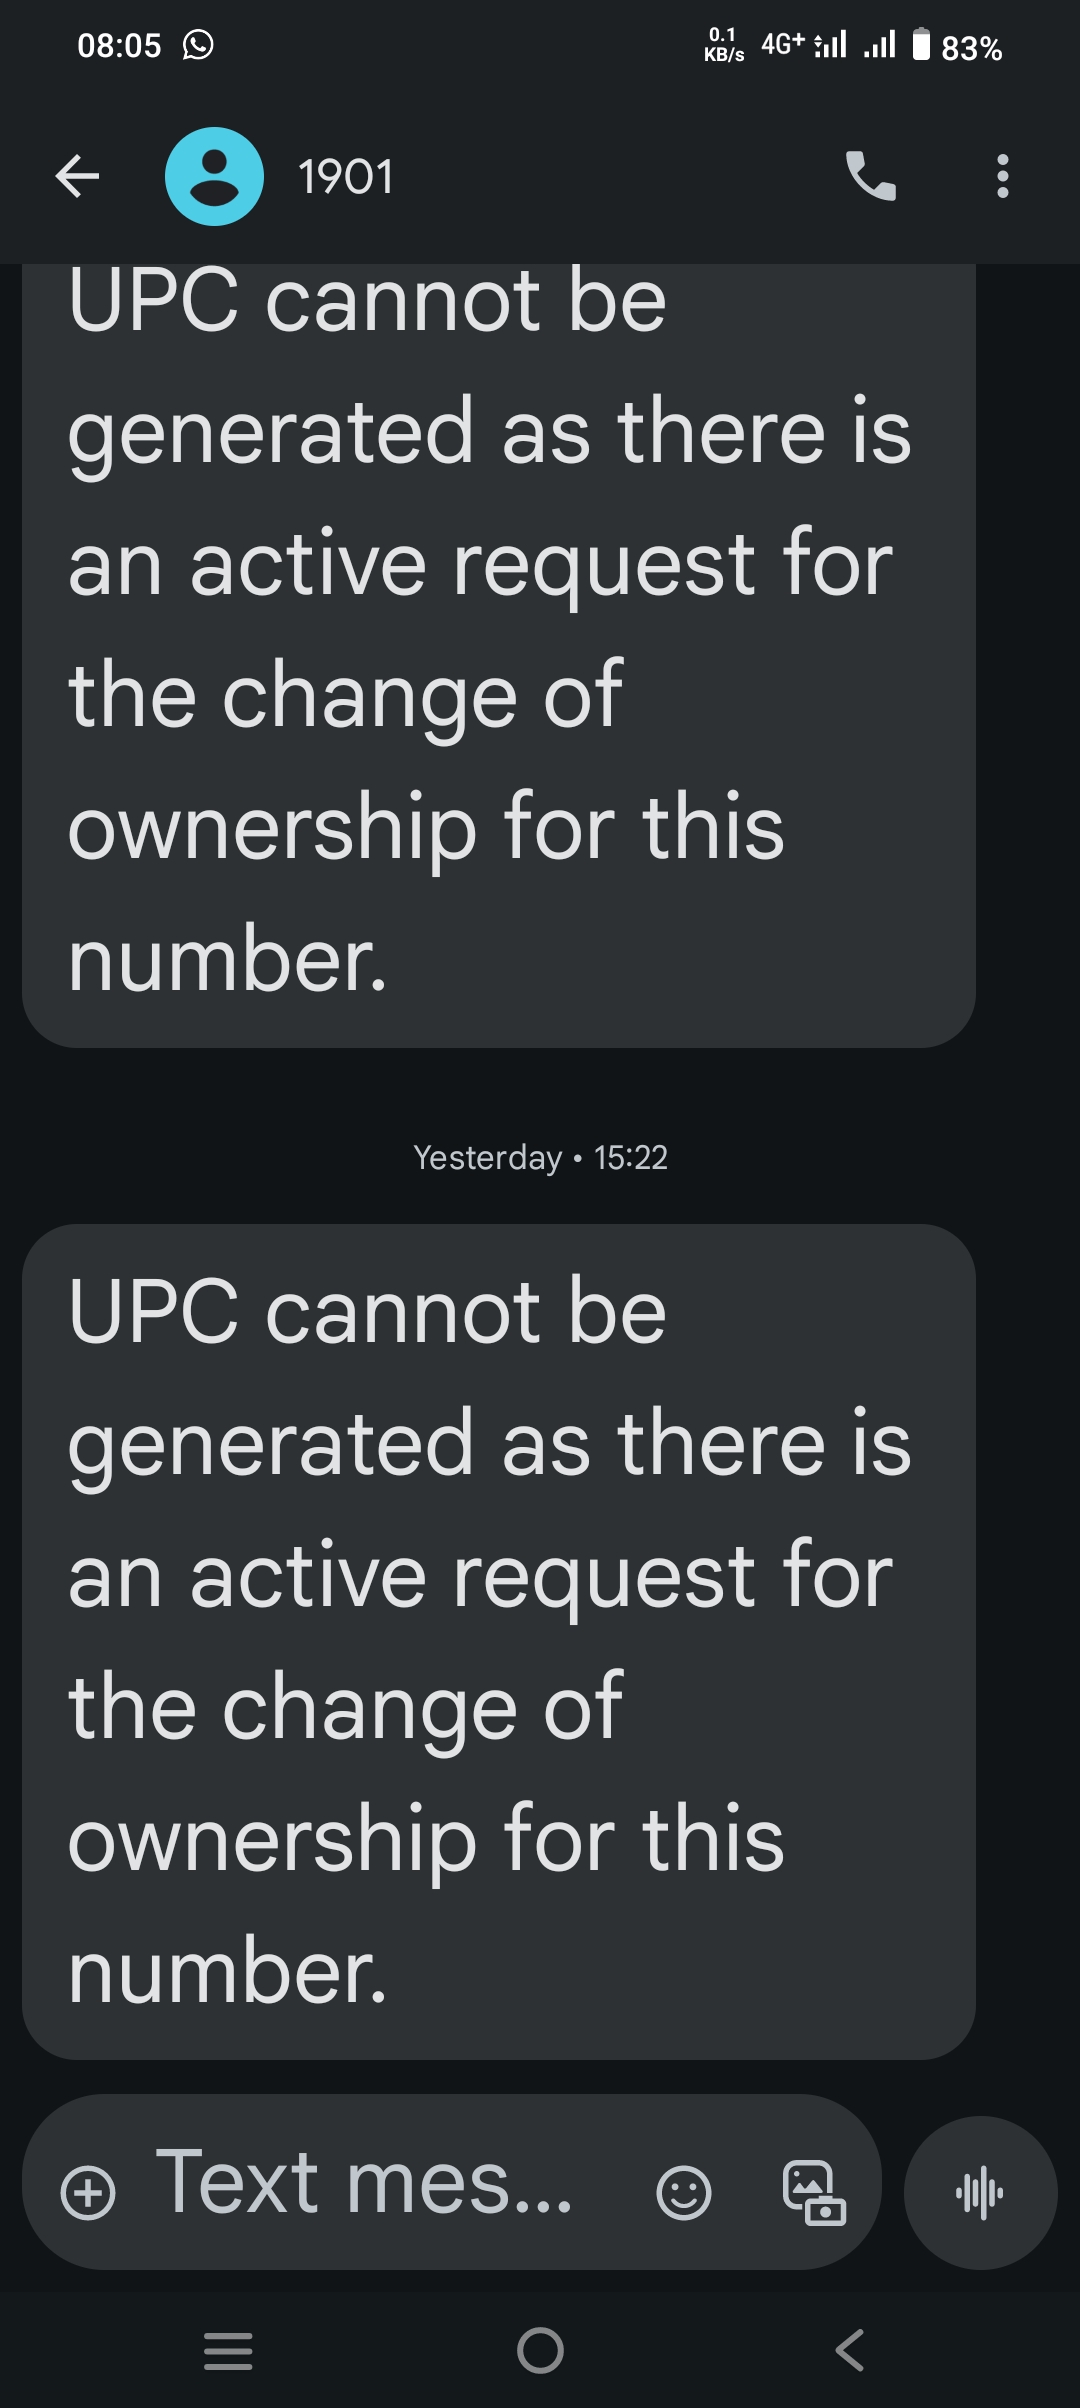The width and height of the screenshot is (1080, 2408).
Task: Open the emoji picker
Action: pyautogui.click(x=684, y=2193)
